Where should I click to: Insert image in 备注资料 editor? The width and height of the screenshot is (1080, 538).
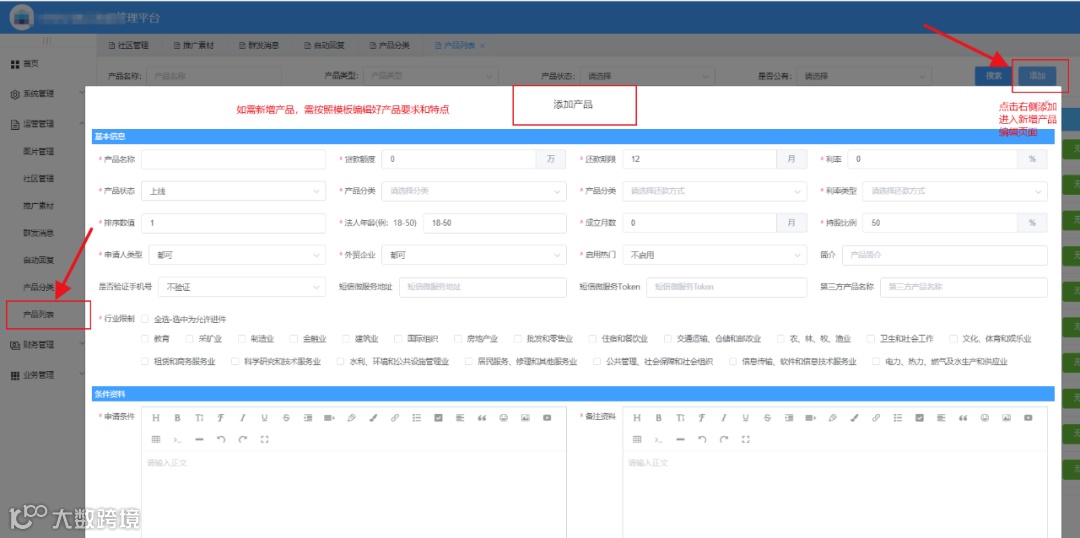click(x=1006, y=417)
